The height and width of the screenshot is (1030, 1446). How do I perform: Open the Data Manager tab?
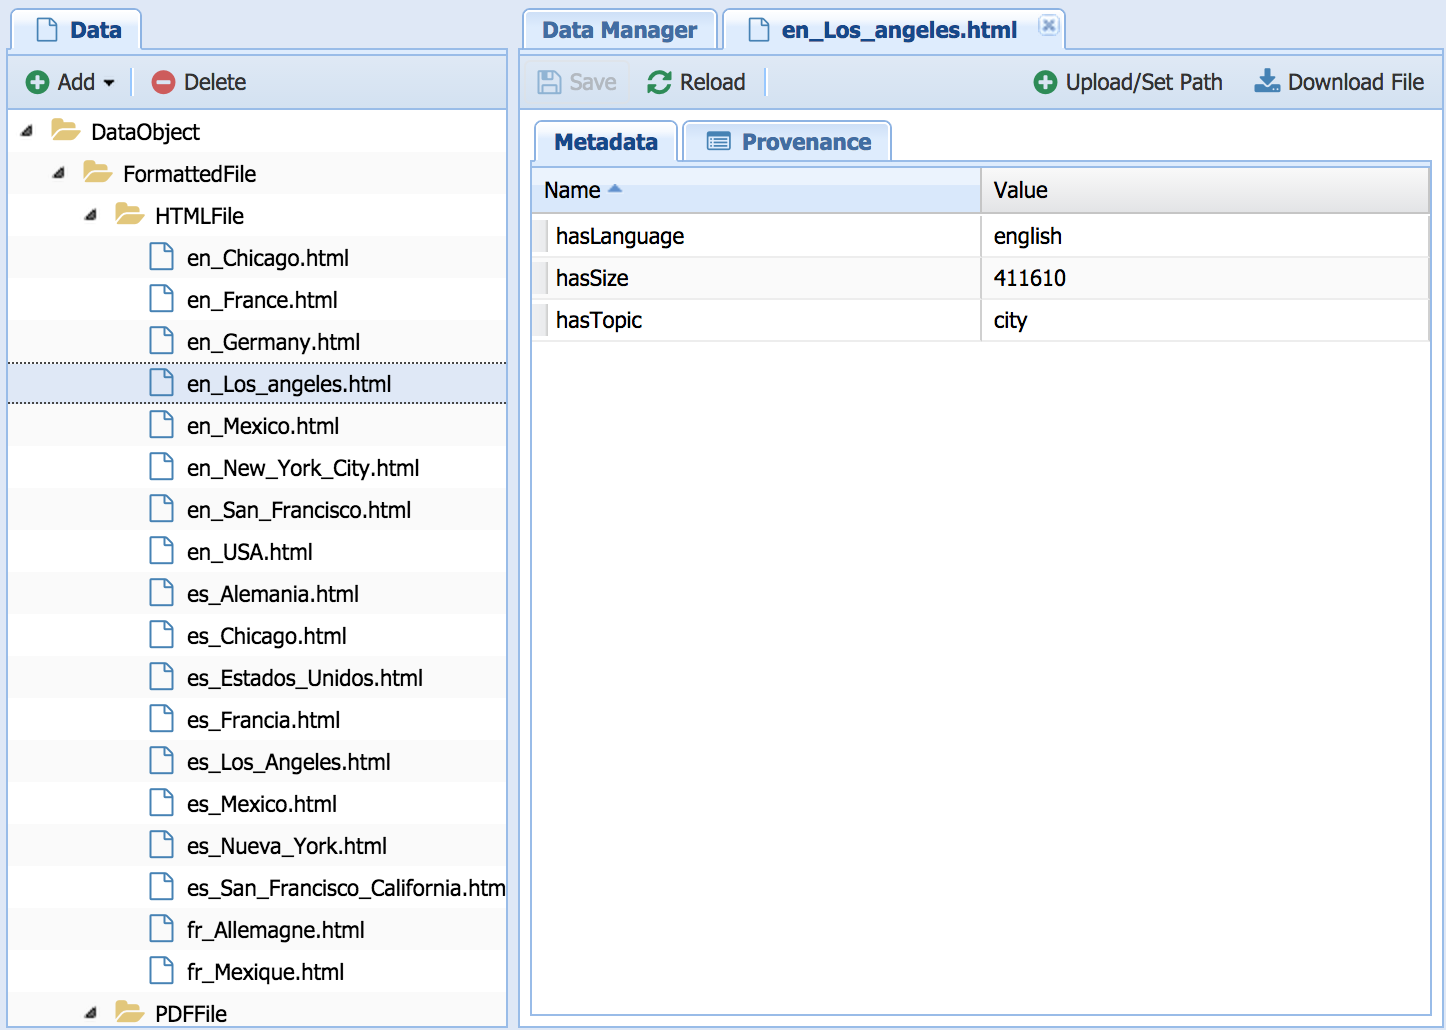pos(619,30)
